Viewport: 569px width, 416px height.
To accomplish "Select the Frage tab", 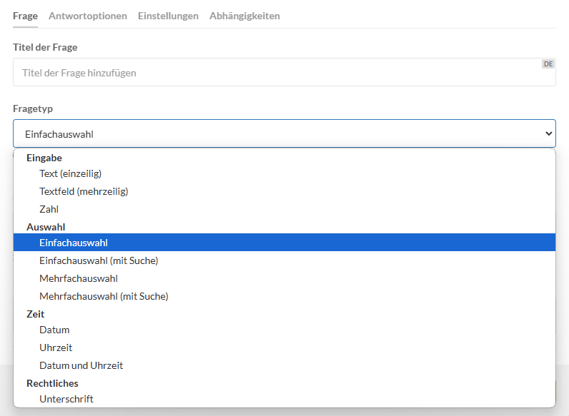I will point(25,16).
